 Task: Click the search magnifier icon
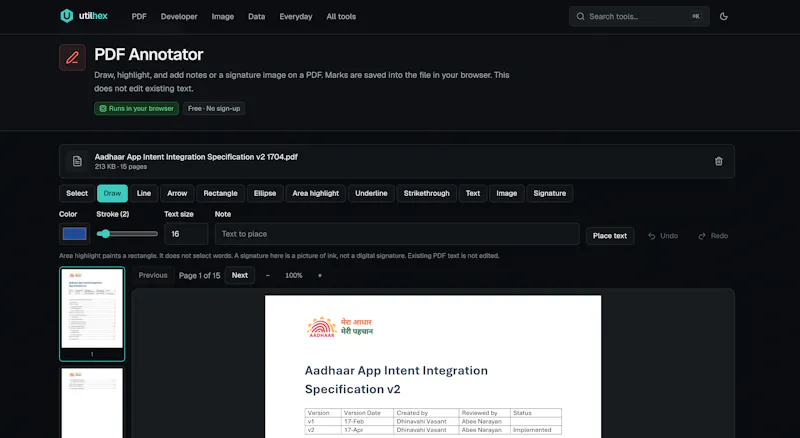point(580,16)
